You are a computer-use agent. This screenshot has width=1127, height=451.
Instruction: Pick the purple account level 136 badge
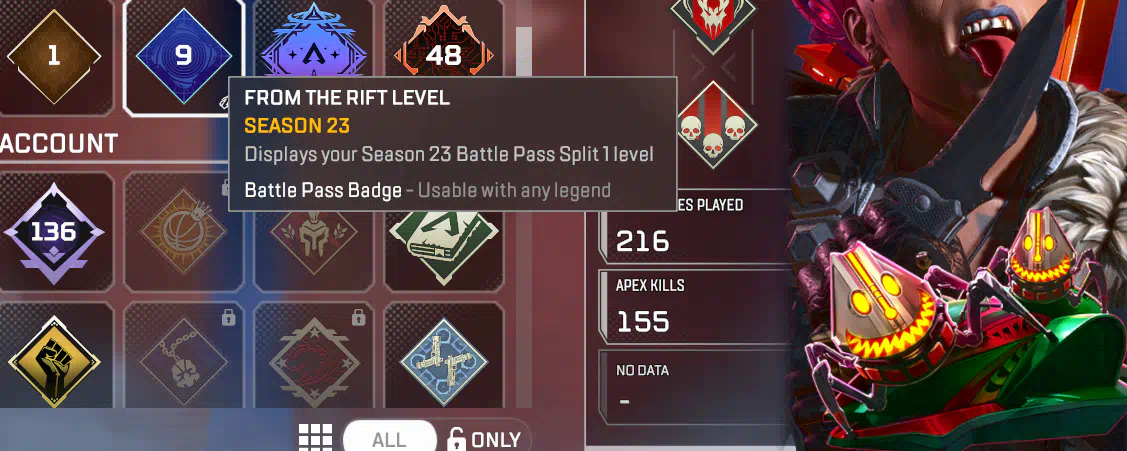(x=53, y=232)
